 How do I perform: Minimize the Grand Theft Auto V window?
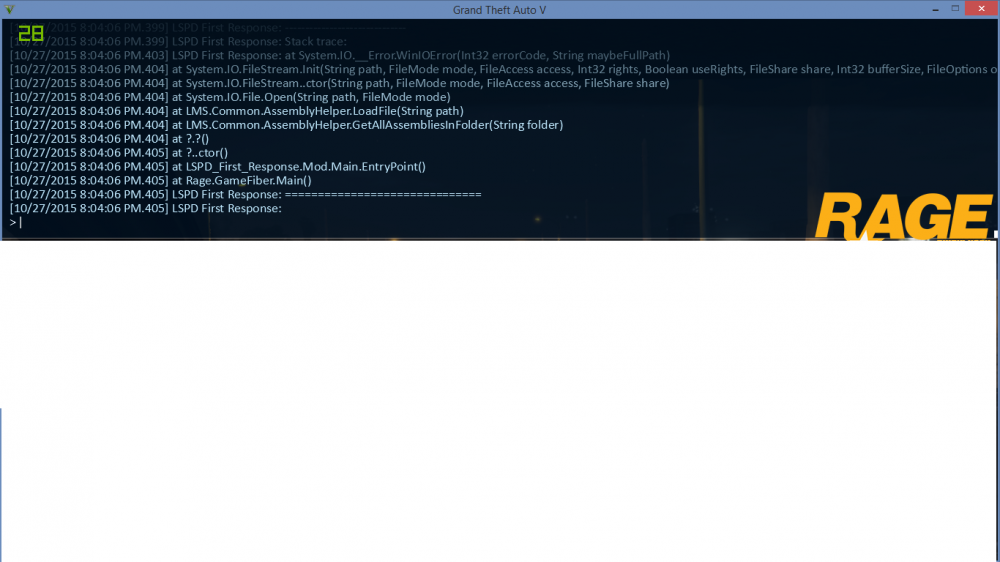(x=935, y=10)
